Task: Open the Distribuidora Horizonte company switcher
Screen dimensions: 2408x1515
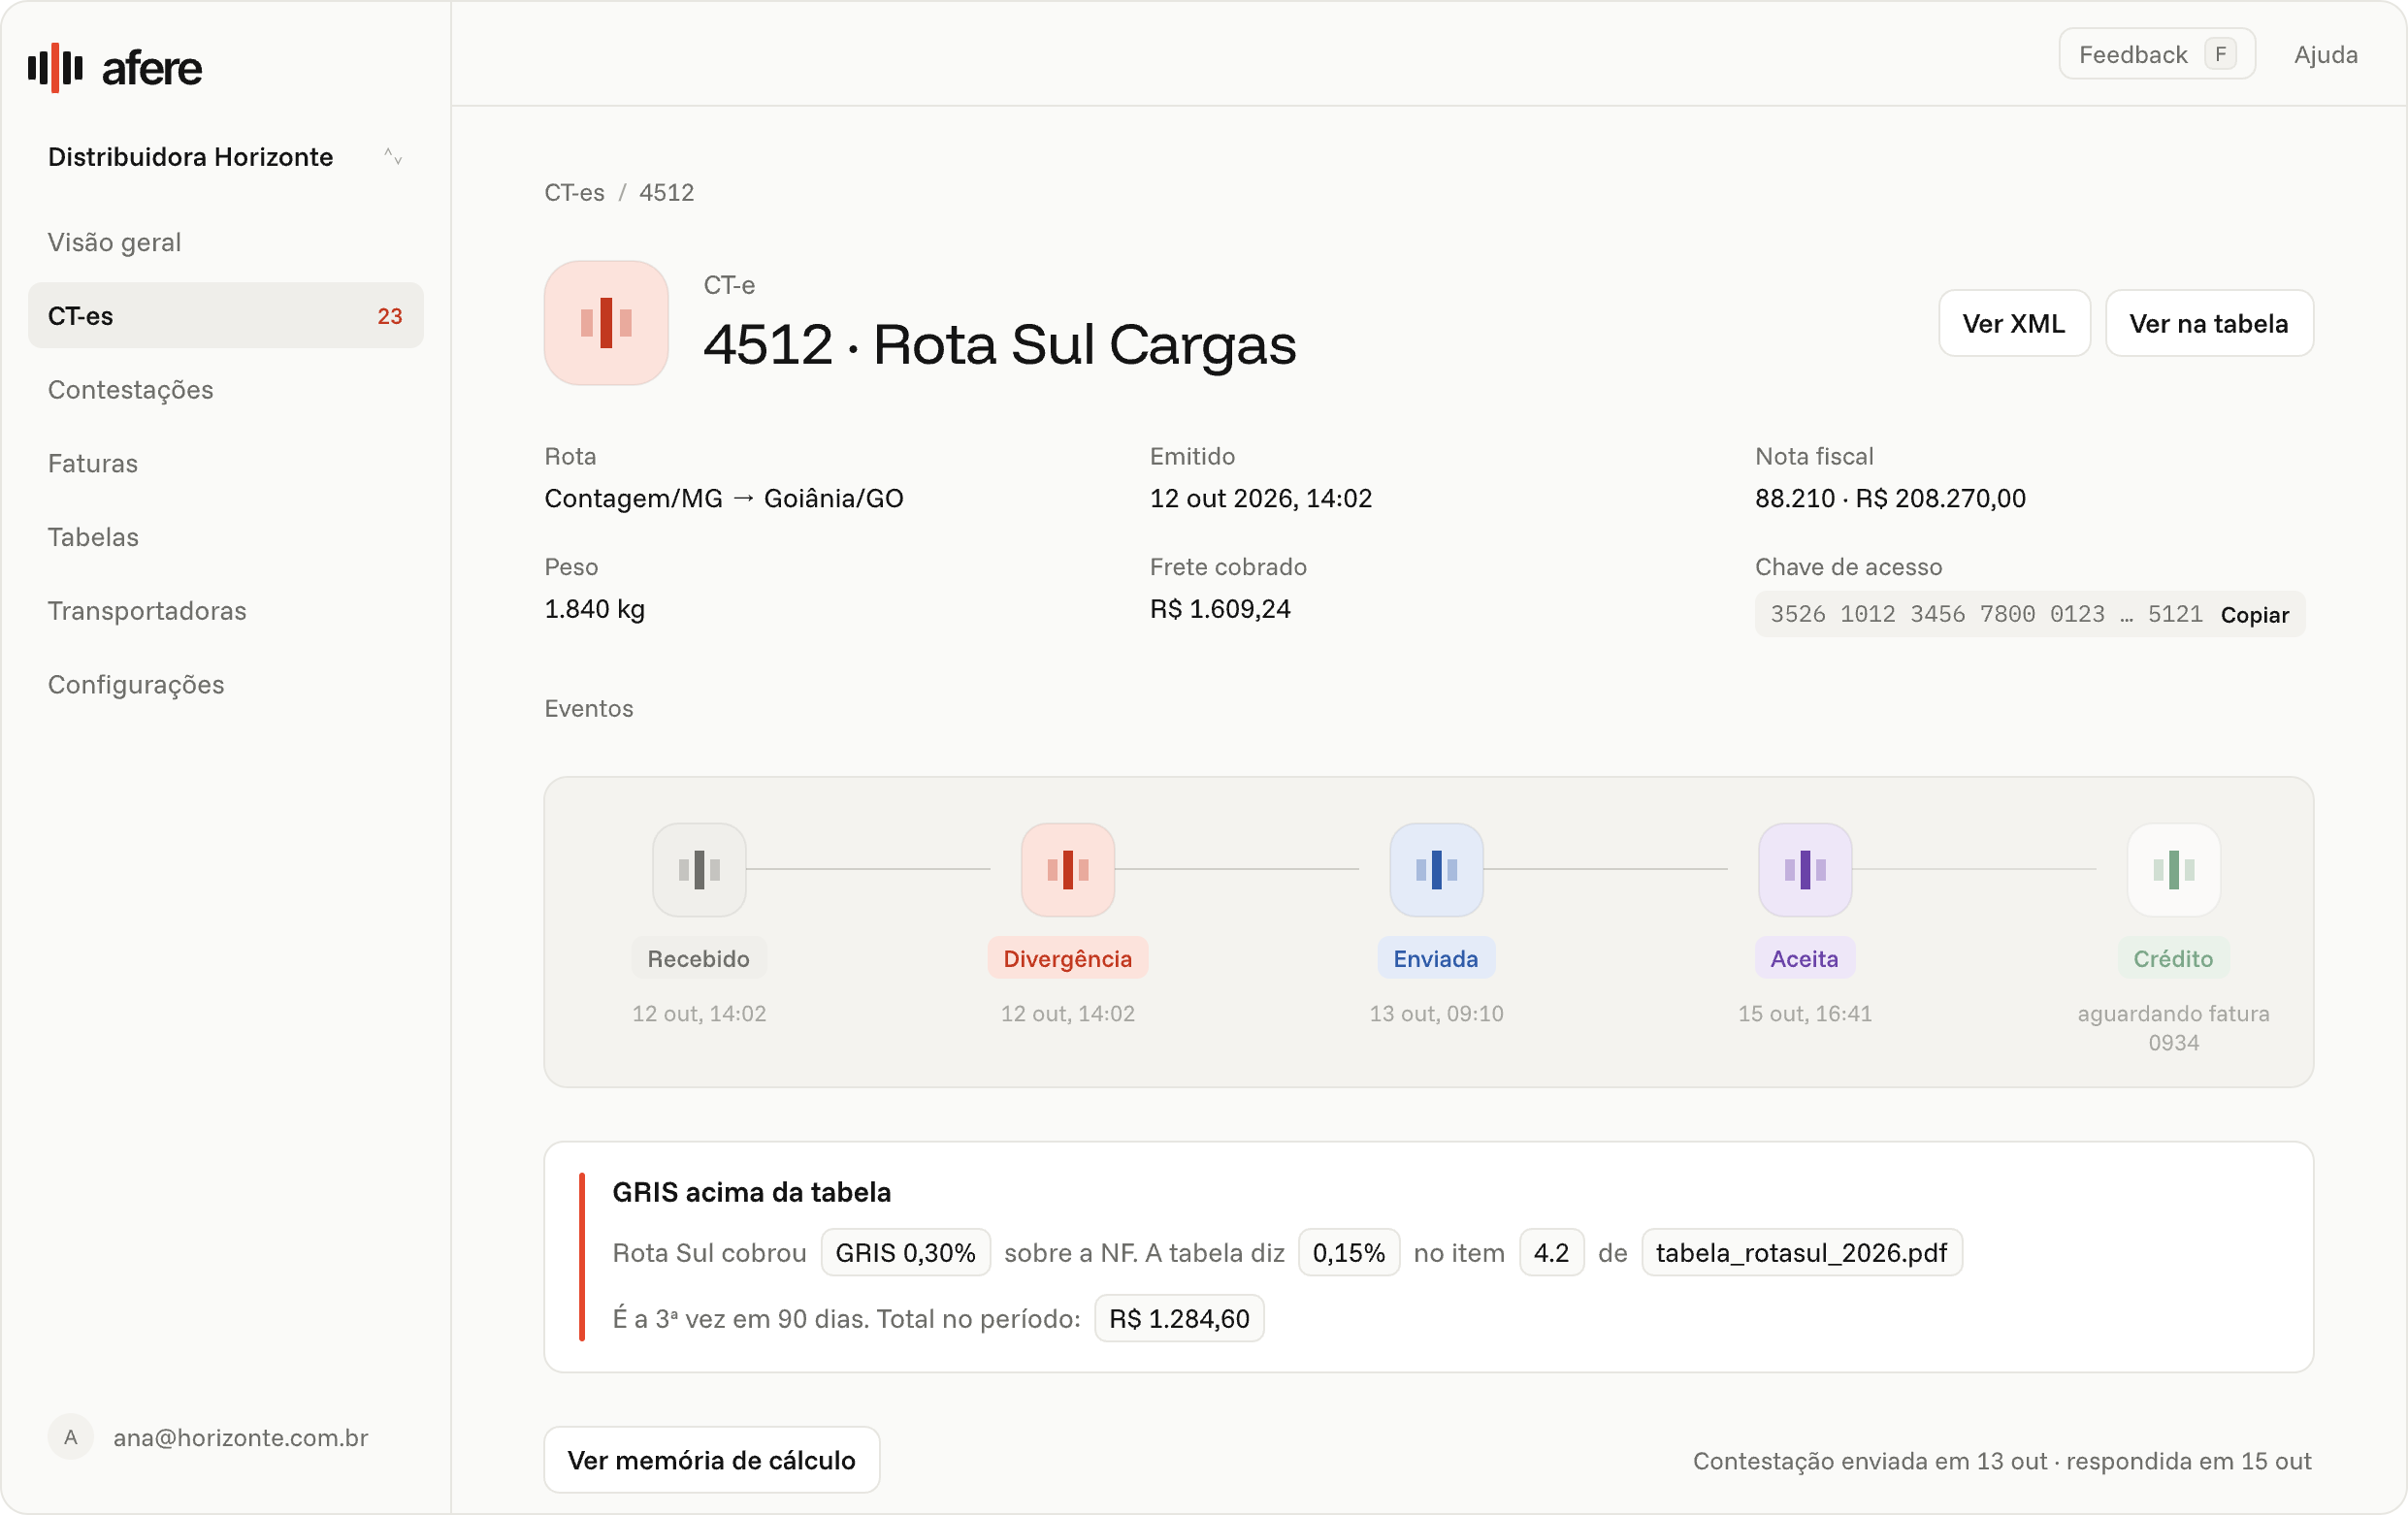Action: [x=226, y=157]
